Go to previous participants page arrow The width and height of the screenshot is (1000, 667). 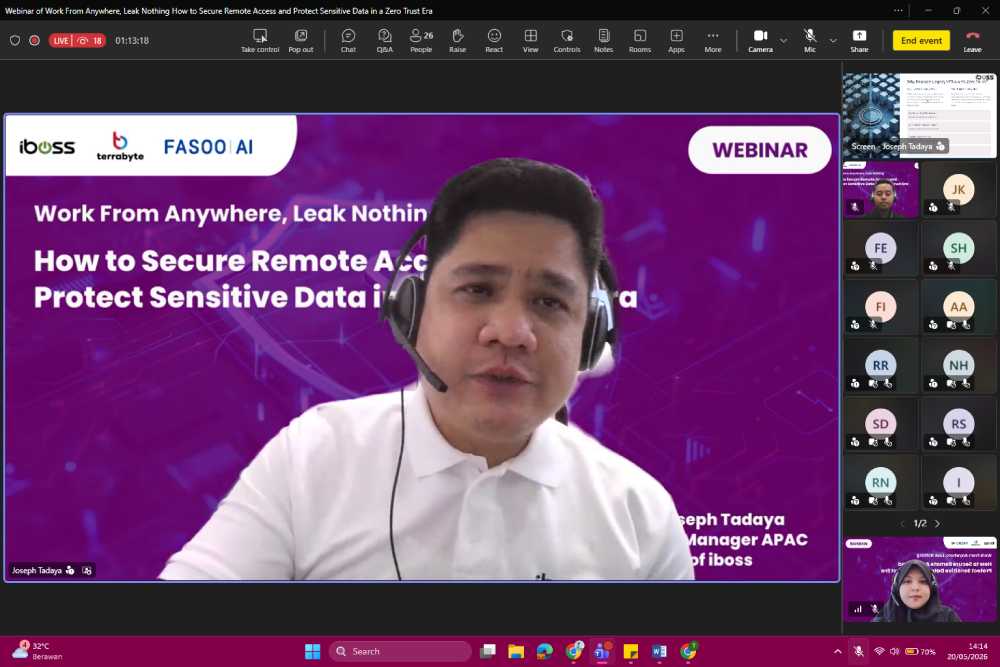point(902,524)
